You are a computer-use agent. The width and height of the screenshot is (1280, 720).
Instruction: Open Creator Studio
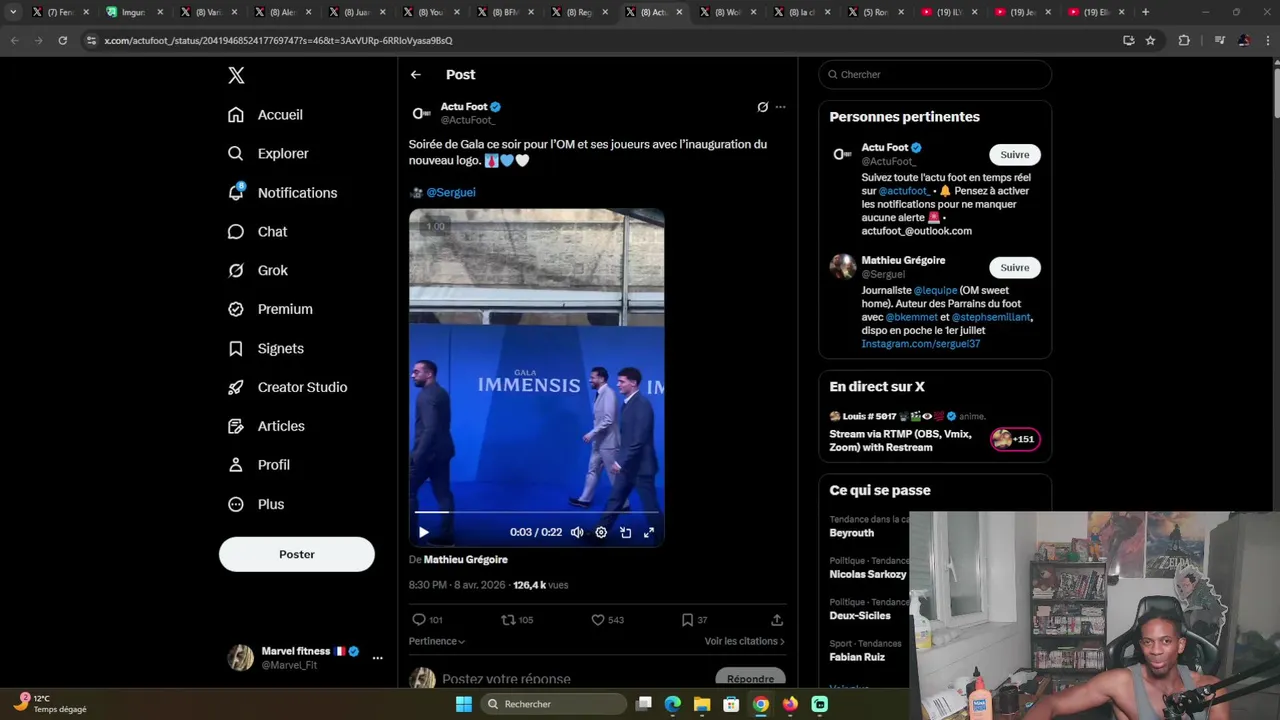click(x=287, y=388)
